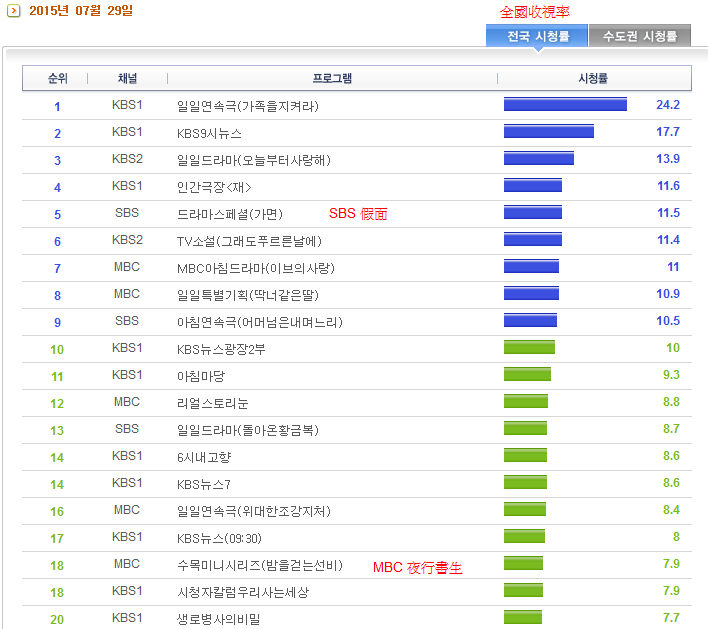Select program MBC아침드라마(이브의사랑)
This screenshot has height=629, width=708.
(x=256, y=268)
